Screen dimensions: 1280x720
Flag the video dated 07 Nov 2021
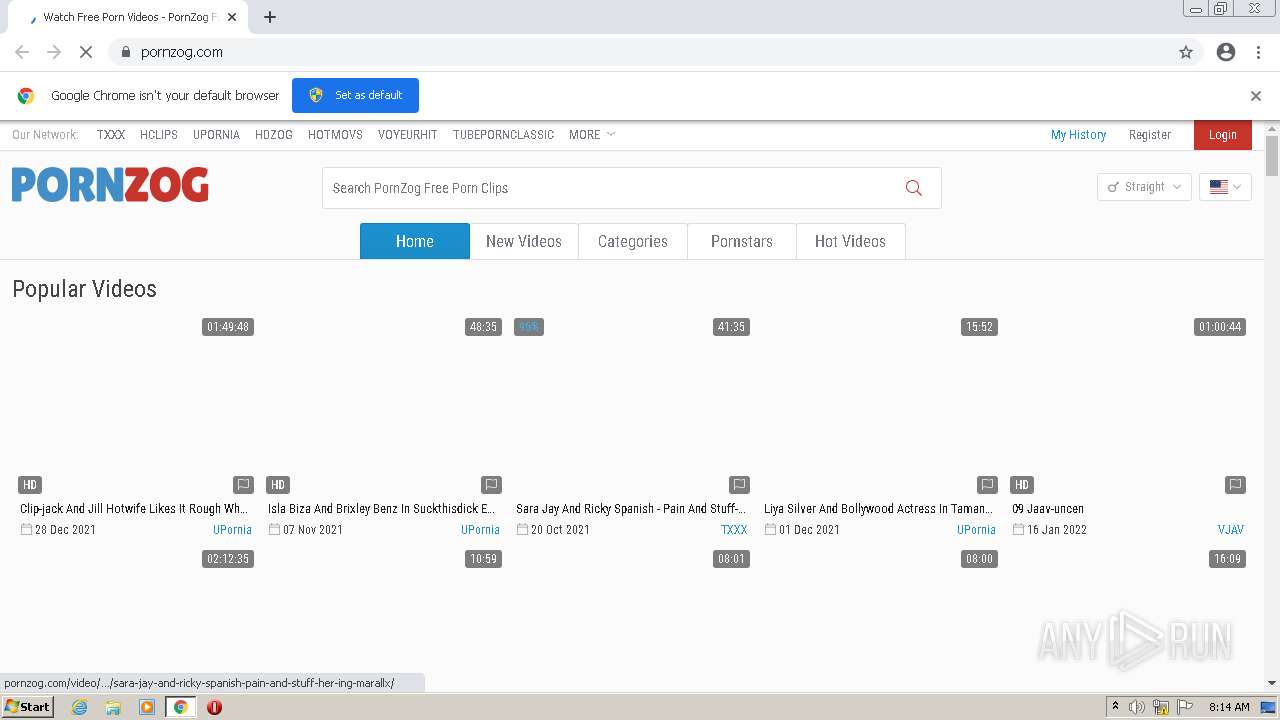click(x=491, y=485)
